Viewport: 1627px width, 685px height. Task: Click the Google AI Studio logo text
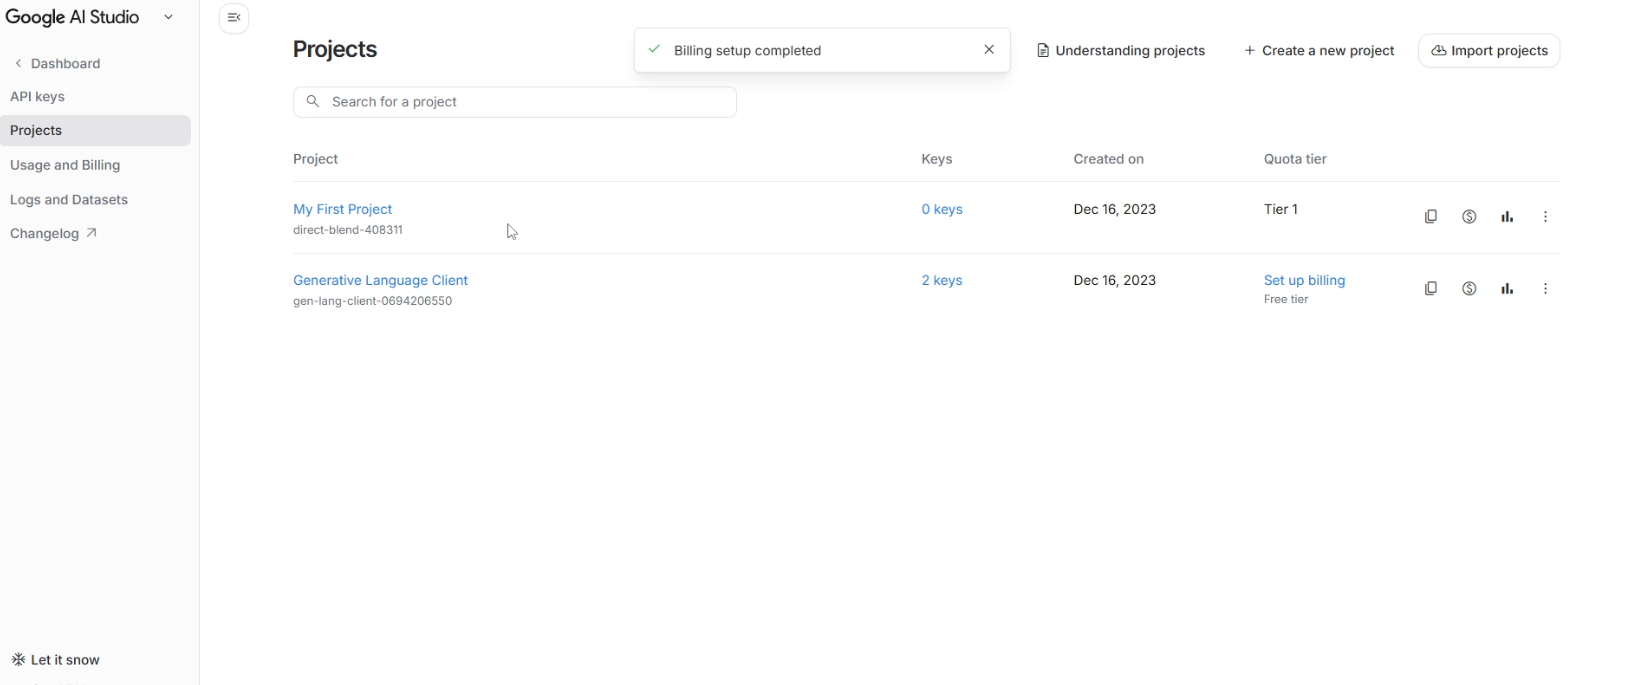pyautogui.click(x=72, y=17)
